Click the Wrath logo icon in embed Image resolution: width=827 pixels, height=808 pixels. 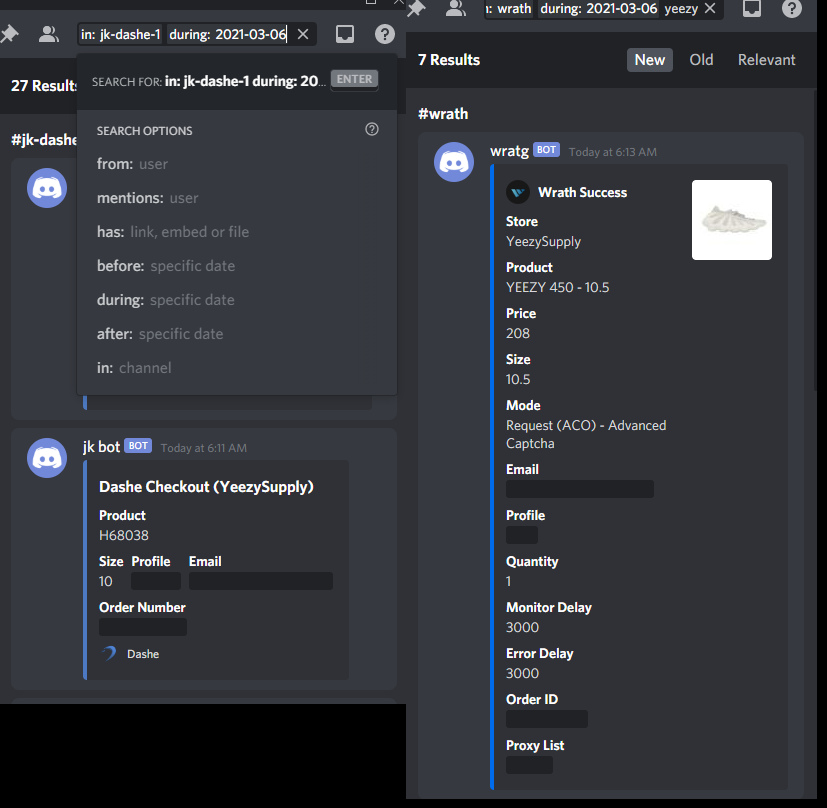[517, 193]
